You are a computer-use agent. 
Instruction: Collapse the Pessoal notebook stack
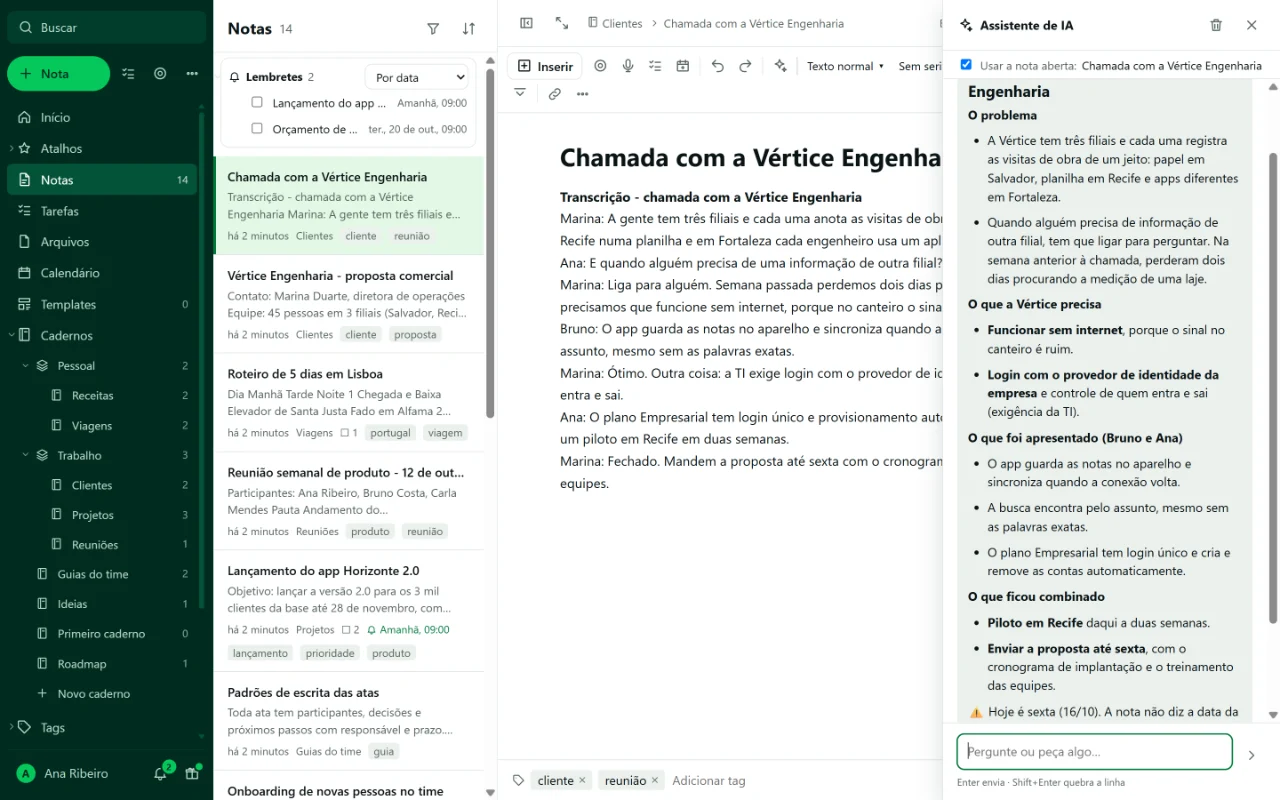click(x=26, y=365)
